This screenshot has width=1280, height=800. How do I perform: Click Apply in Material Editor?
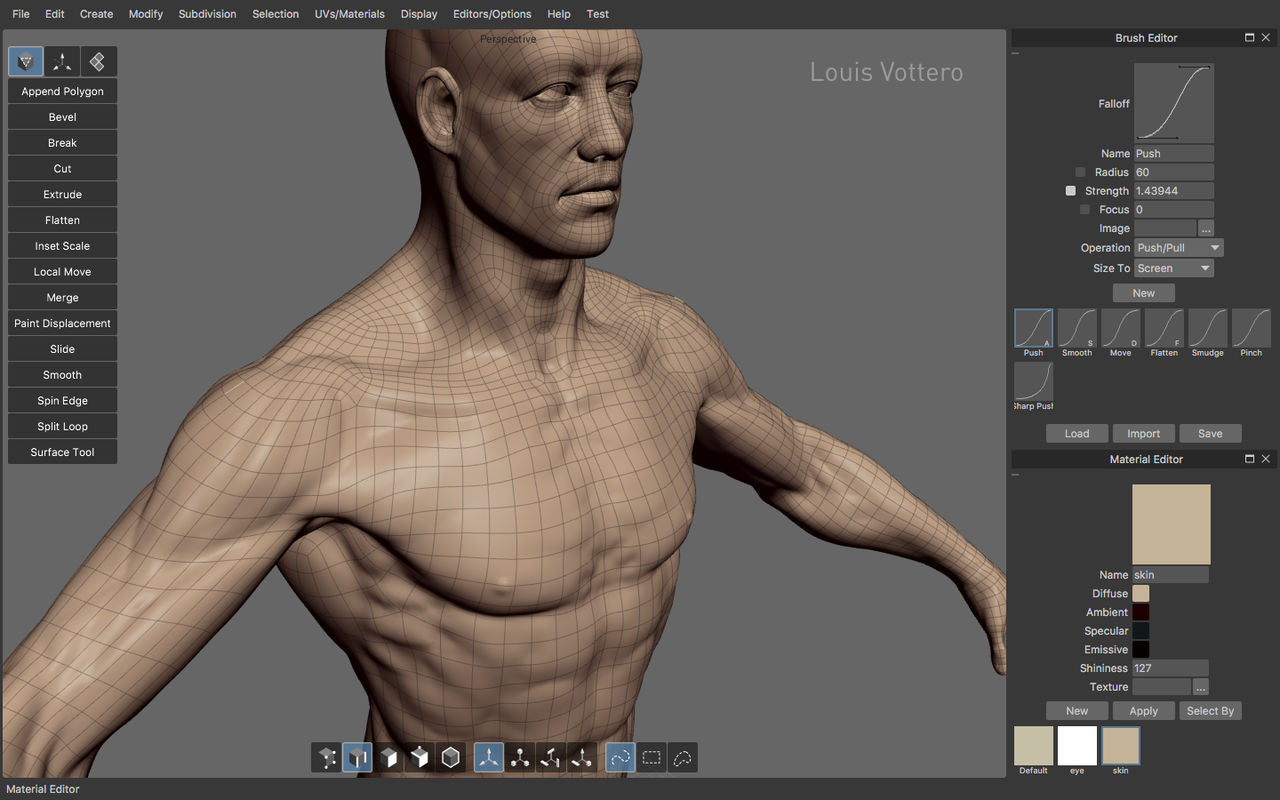(x=1143, y=711)
